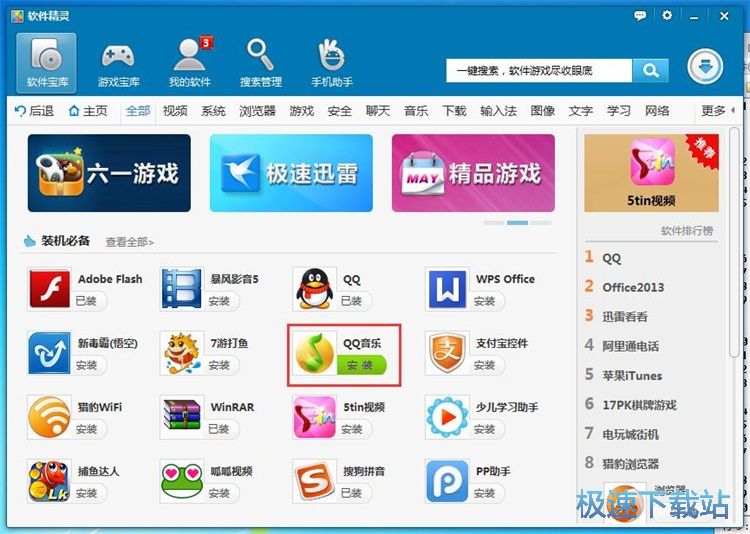Select the third banner page indicator
The image size is (750, 534).
(x=541, y=223)
